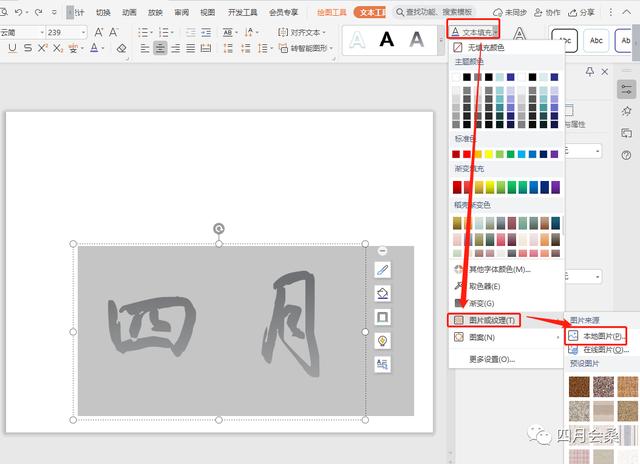Open the 文本填充 text fill dropdown
This screenshot has height=464, width=640.
tap(475, 33)
